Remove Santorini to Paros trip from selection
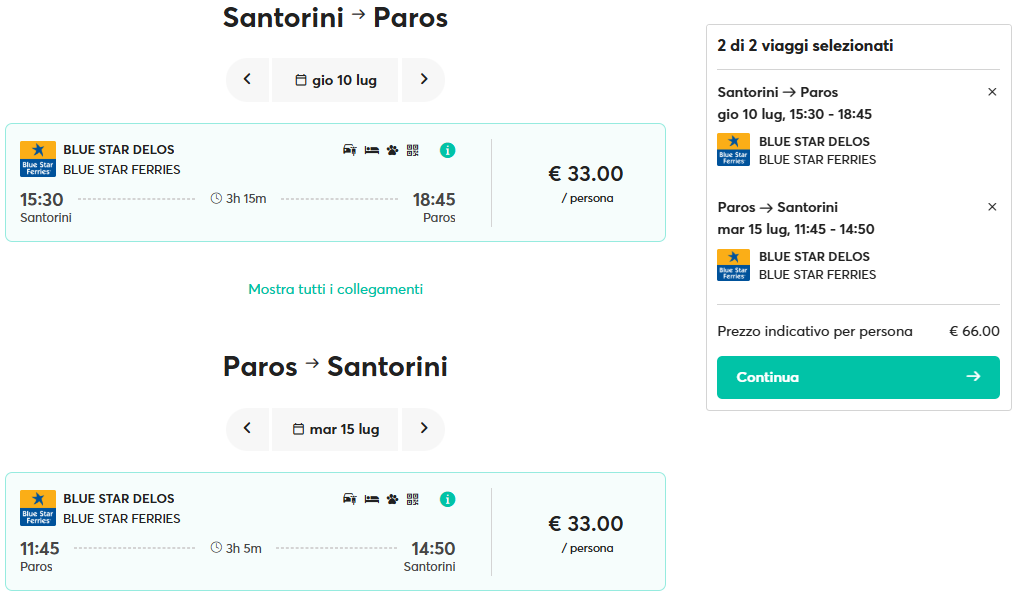1016x595 pixels. coord(992,92)
